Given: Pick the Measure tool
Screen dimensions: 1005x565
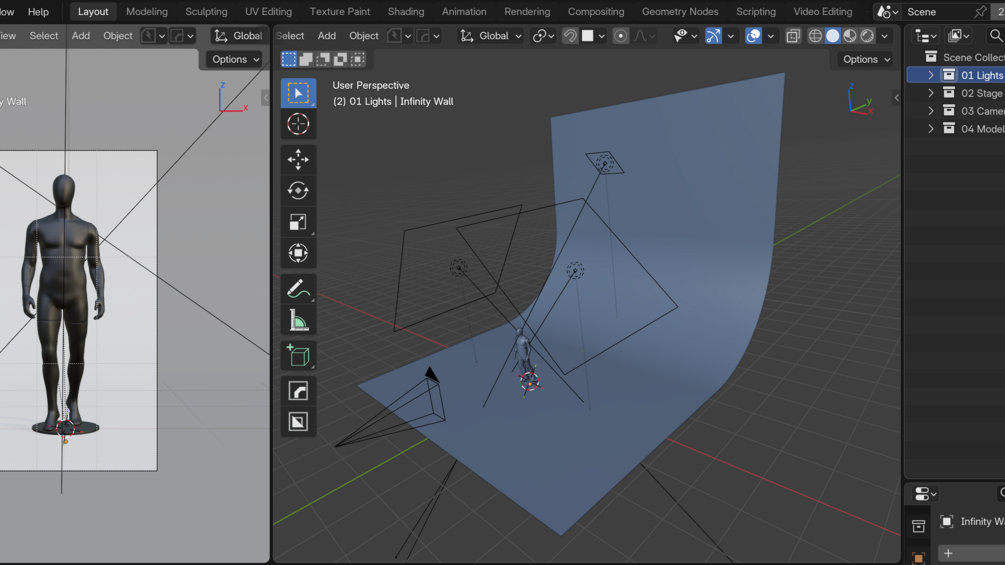Looking at the screenshot, I should [x=298, y=320].
